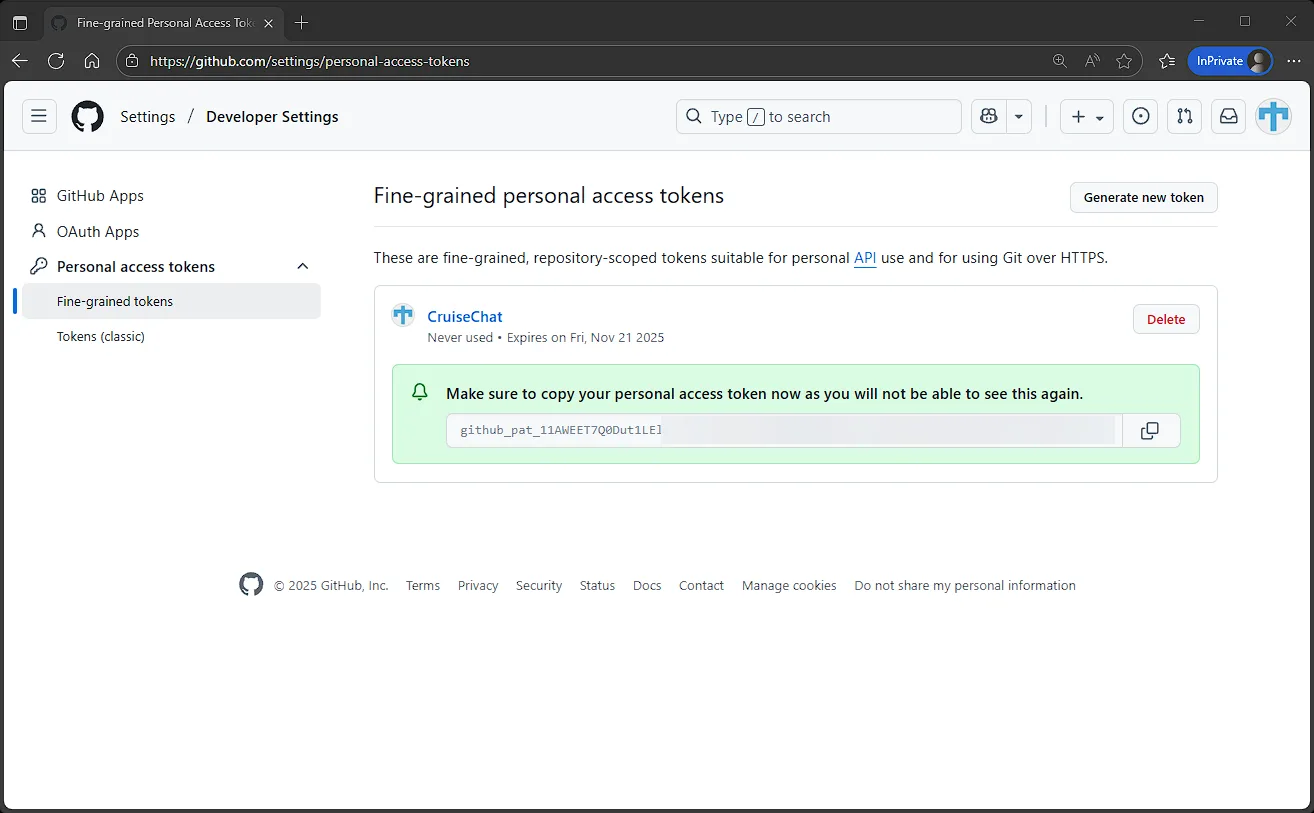1314x813 pixels.
Task: Collapse the Personal access tokens section
Action: pos(303,267)
